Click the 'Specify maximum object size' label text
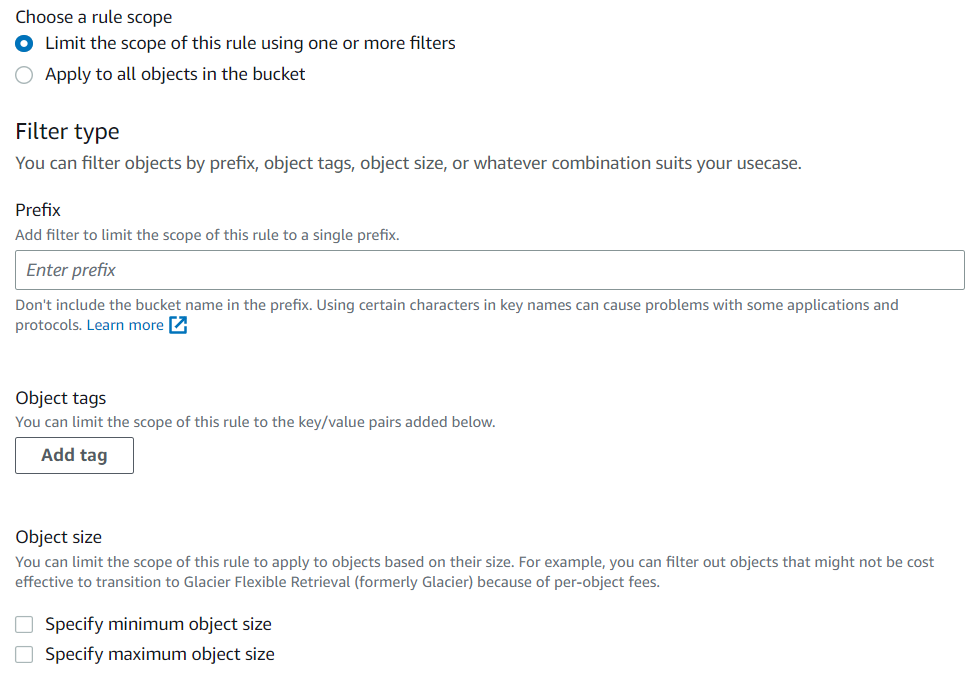This screenshot has width=975, height=677. coord(160,654)
